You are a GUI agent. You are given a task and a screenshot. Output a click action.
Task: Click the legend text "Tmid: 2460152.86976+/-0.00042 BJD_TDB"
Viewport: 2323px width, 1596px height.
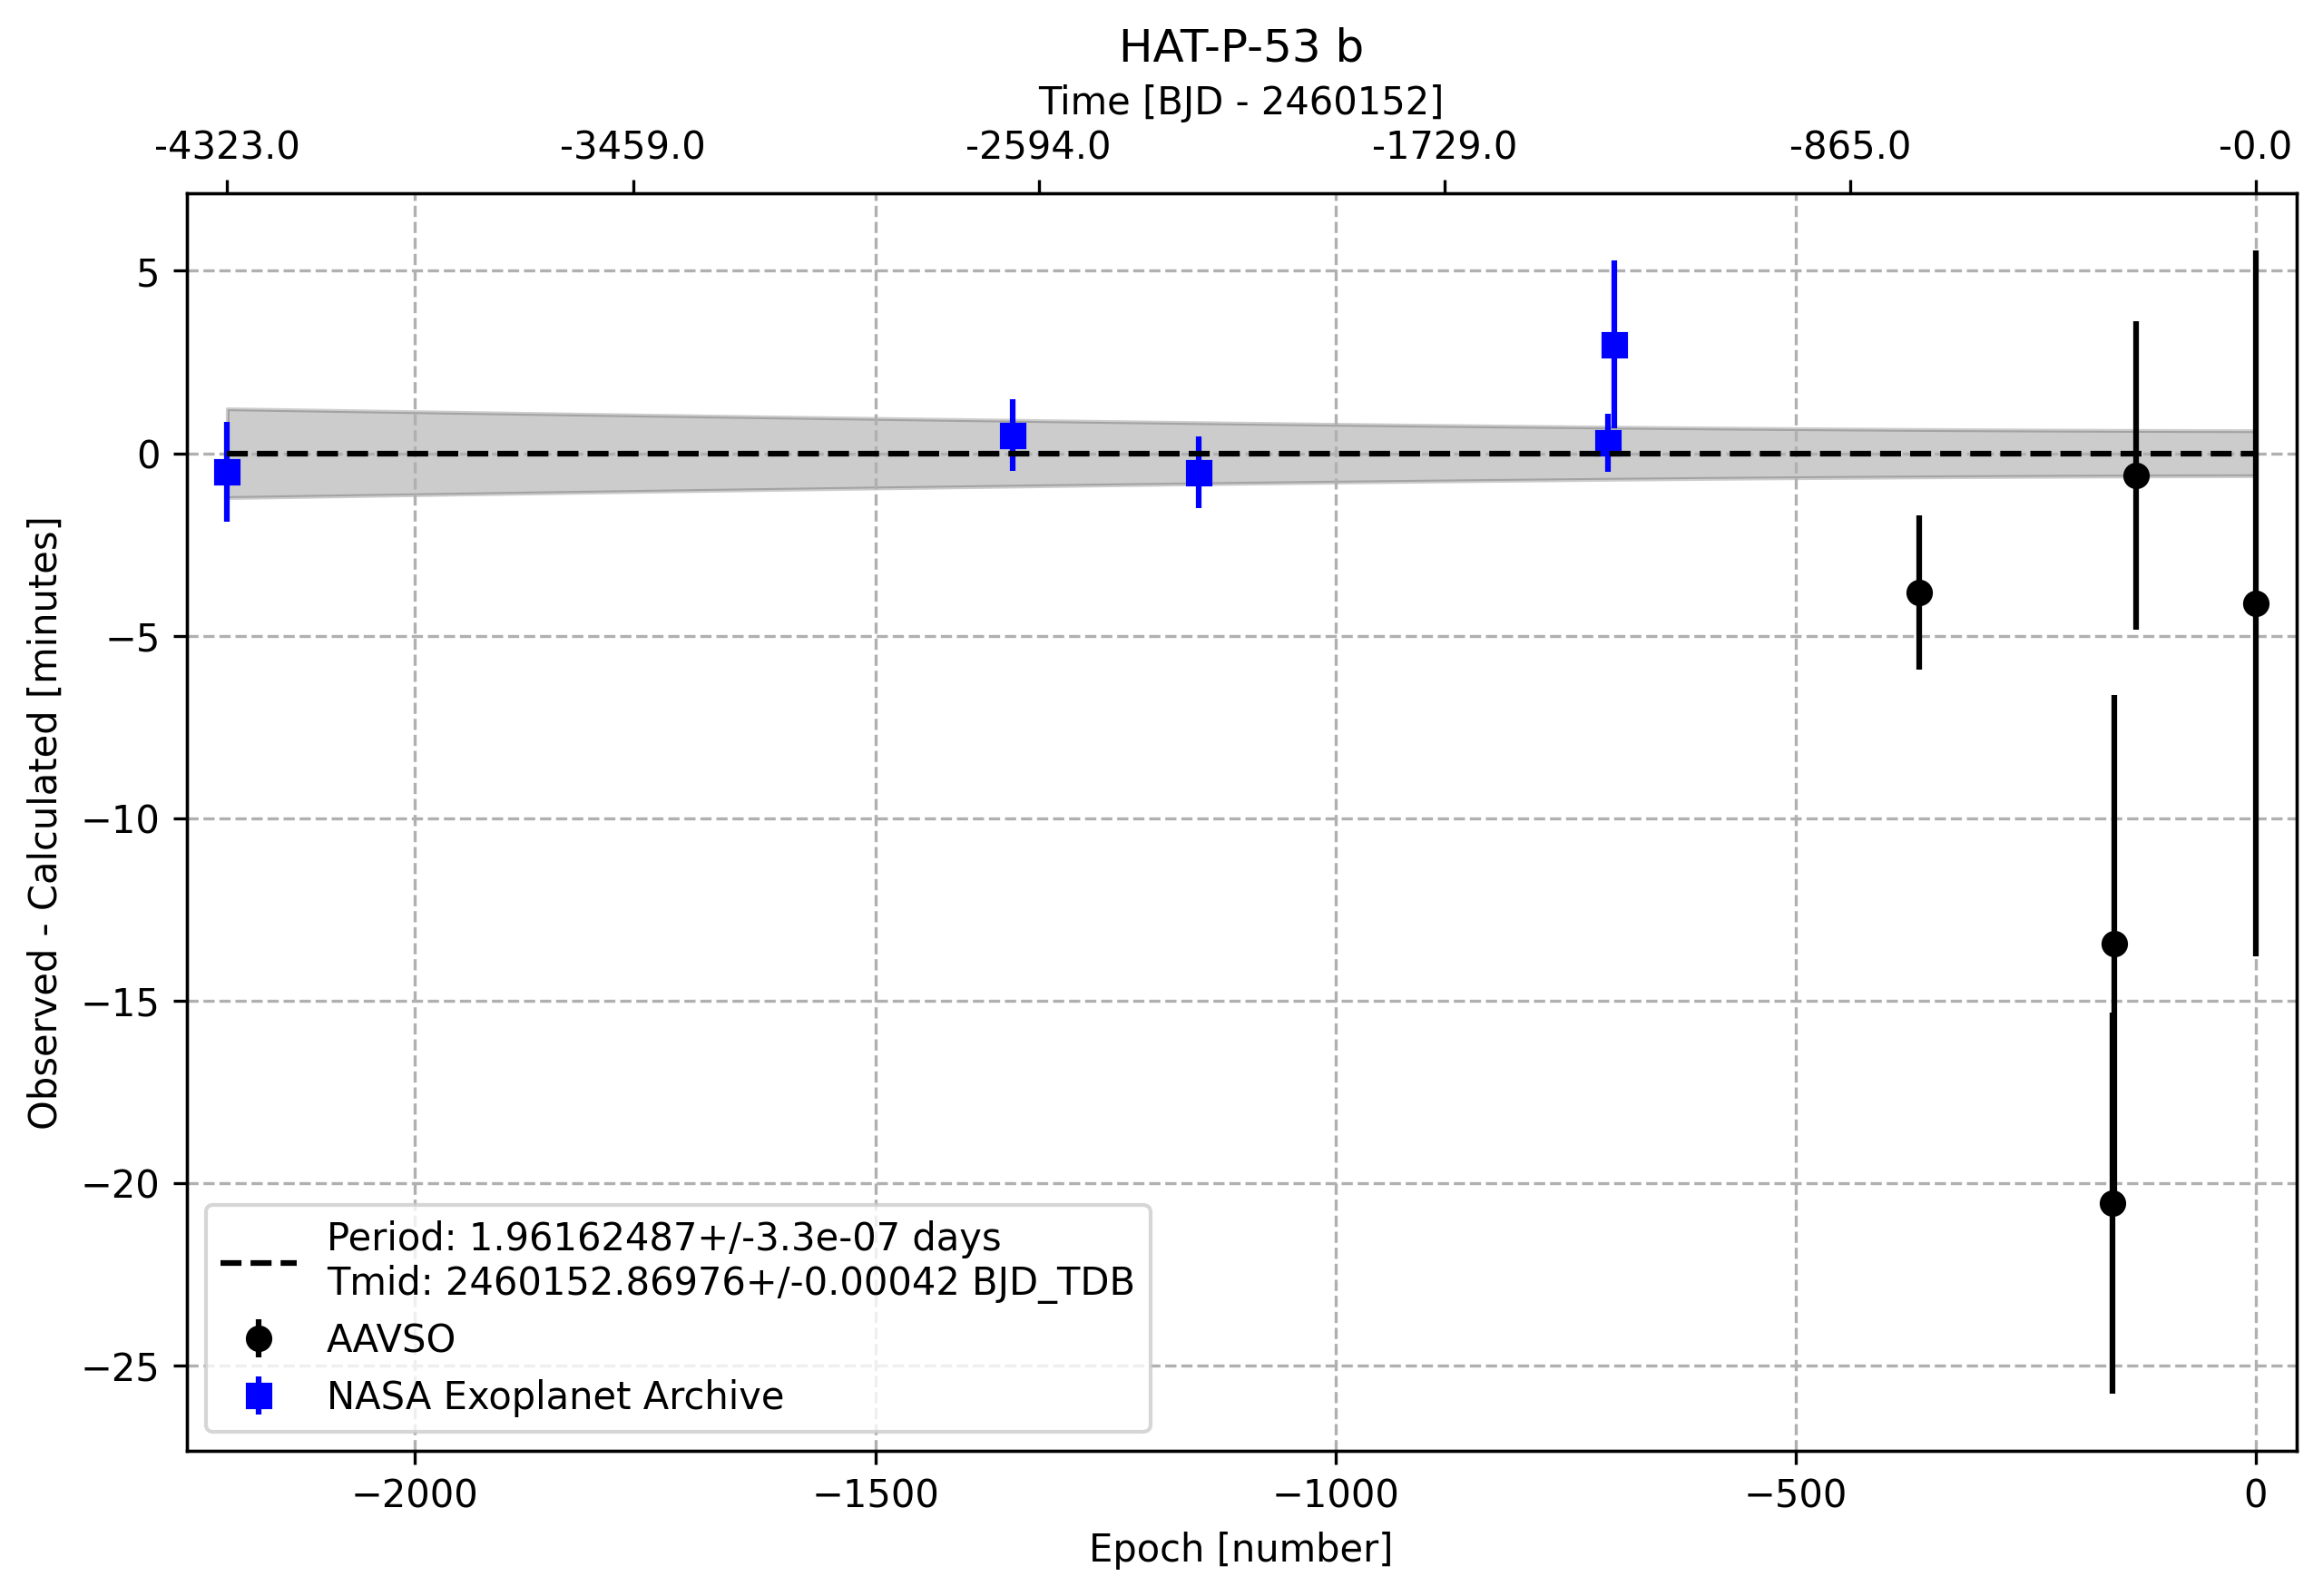pos(730,1282)
